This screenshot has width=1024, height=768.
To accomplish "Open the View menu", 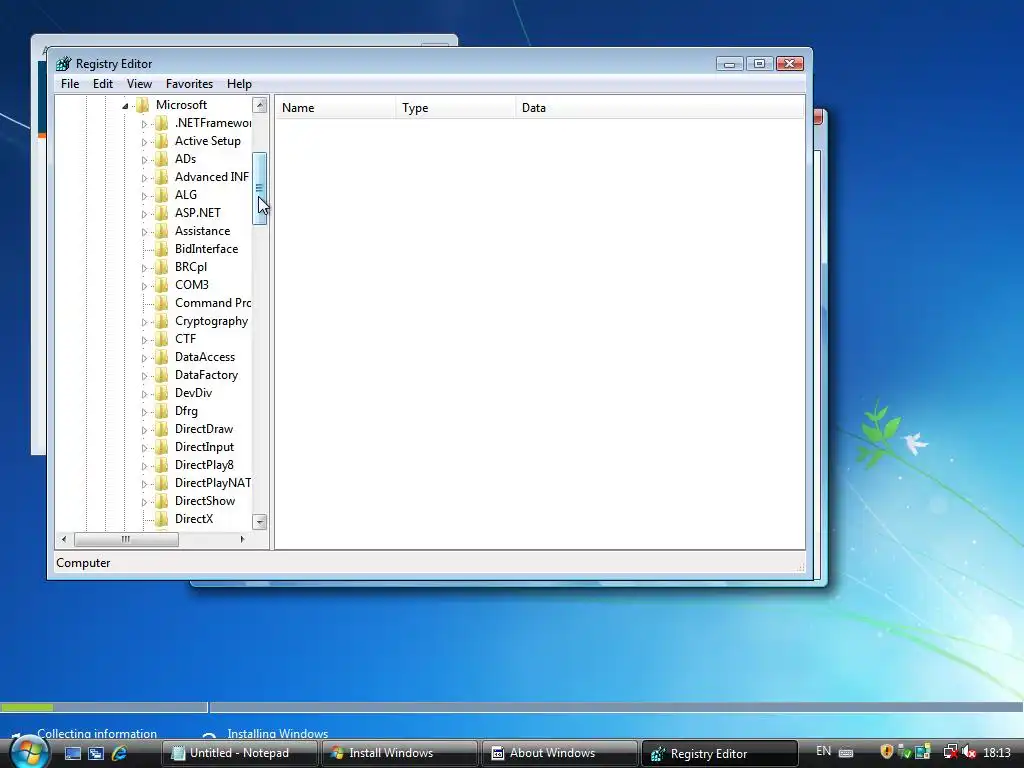I will (x=139, y=84).
